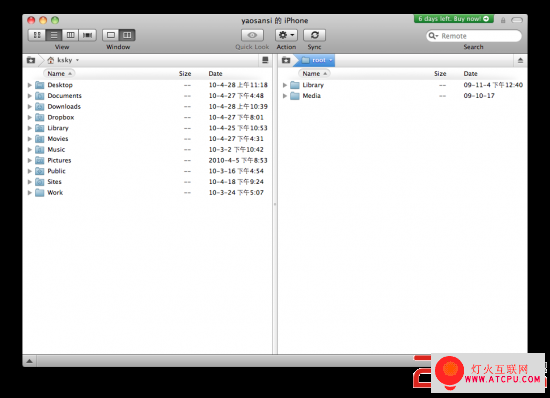Select single-pane window layout
550x398 pixels.
point(111,35)
